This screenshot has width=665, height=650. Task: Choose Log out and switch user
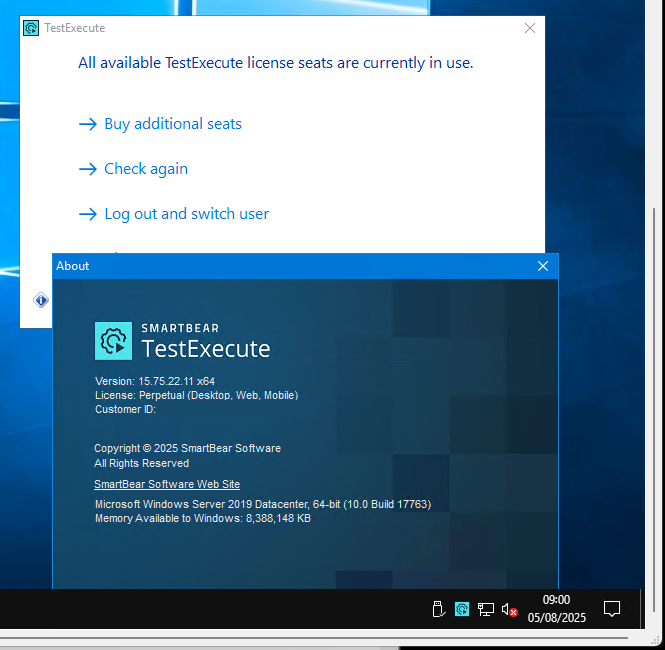click(x=187, y=214)
